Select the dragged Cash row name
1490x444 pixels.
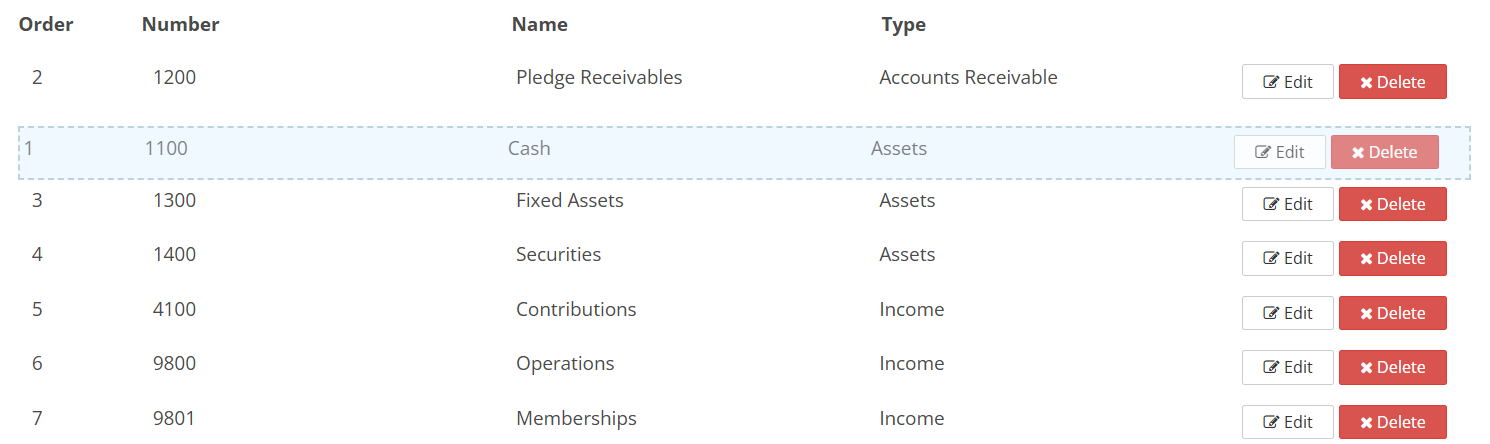(x=529, y=149)
